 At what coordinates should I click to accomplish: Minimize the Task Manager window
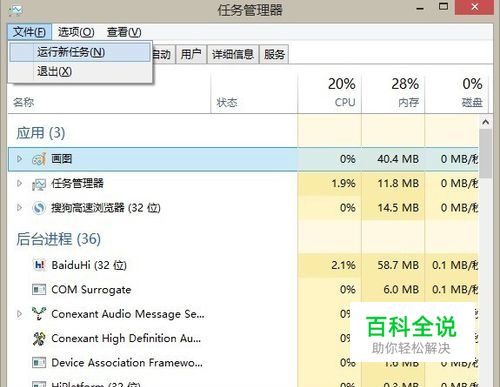click(420, 8)
